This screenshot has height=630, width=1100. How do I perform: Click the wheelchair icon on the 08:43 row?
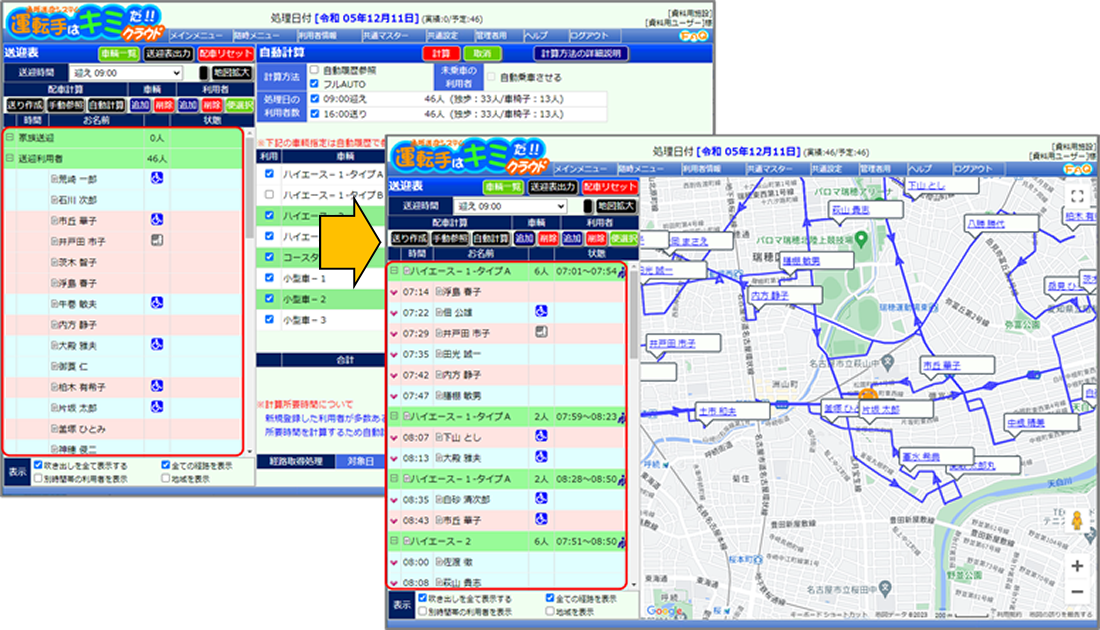[x=541, y=519]
